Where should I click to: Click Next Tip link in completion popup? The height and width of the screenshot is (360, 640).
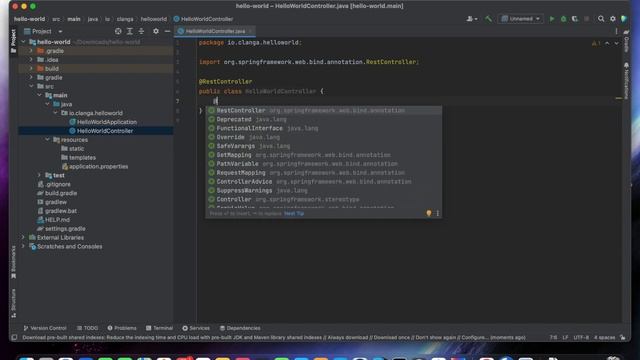(x=294, y=213)
